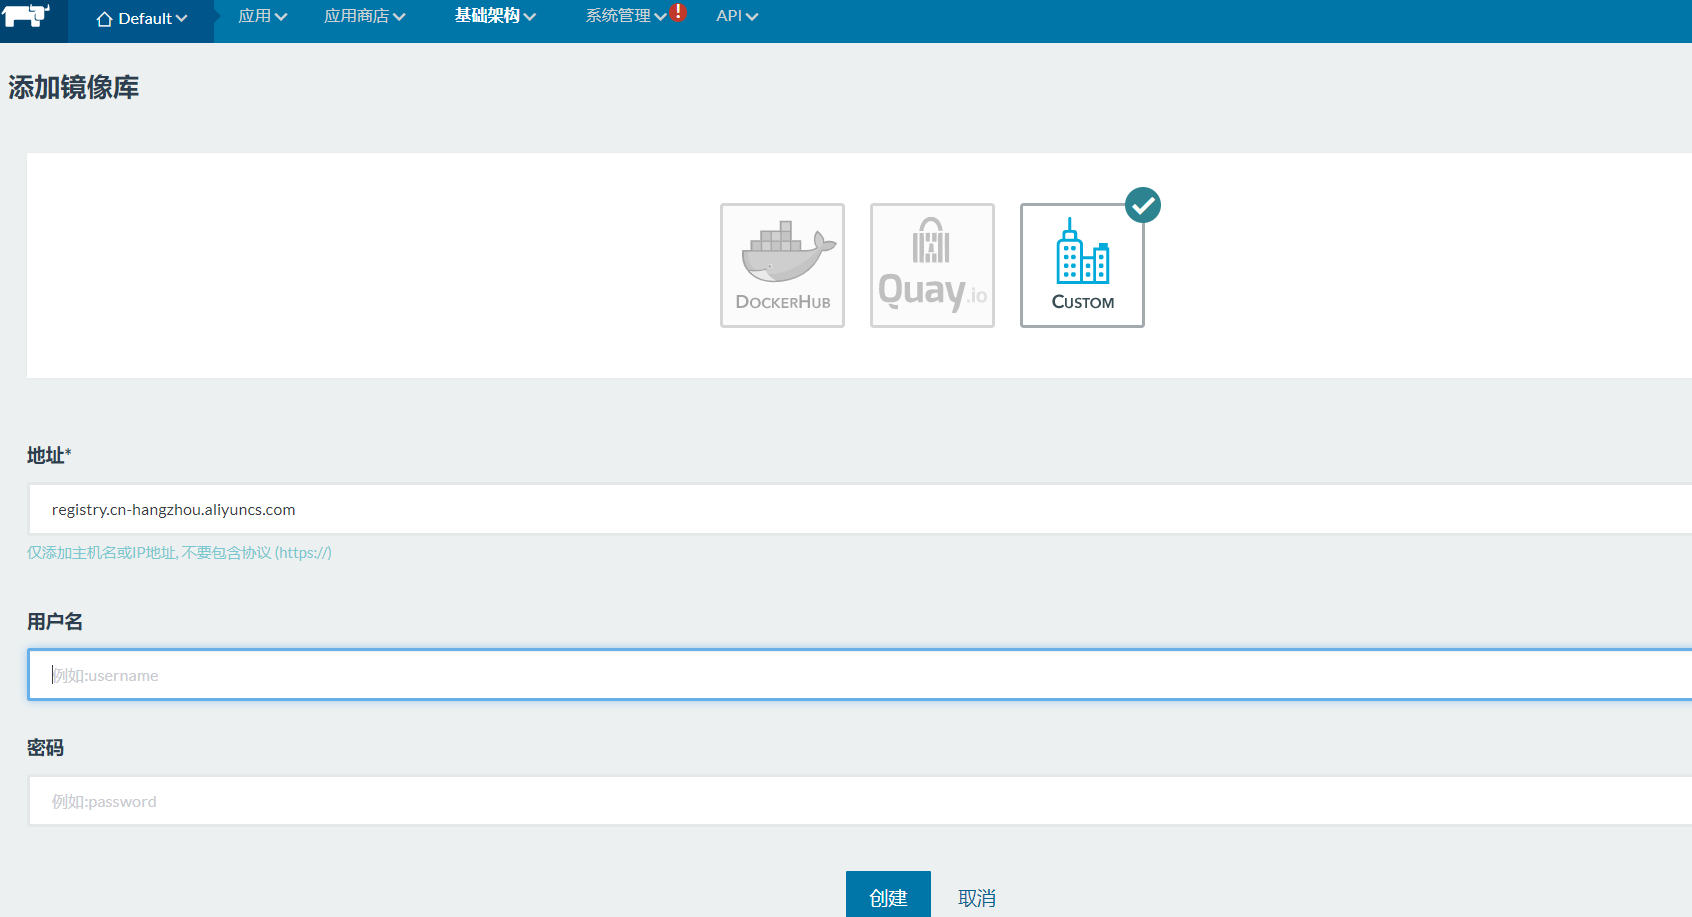Screen dimensions: 1692x917
Task: Focus the 用户名 username input field
Action: click(860, 675)
